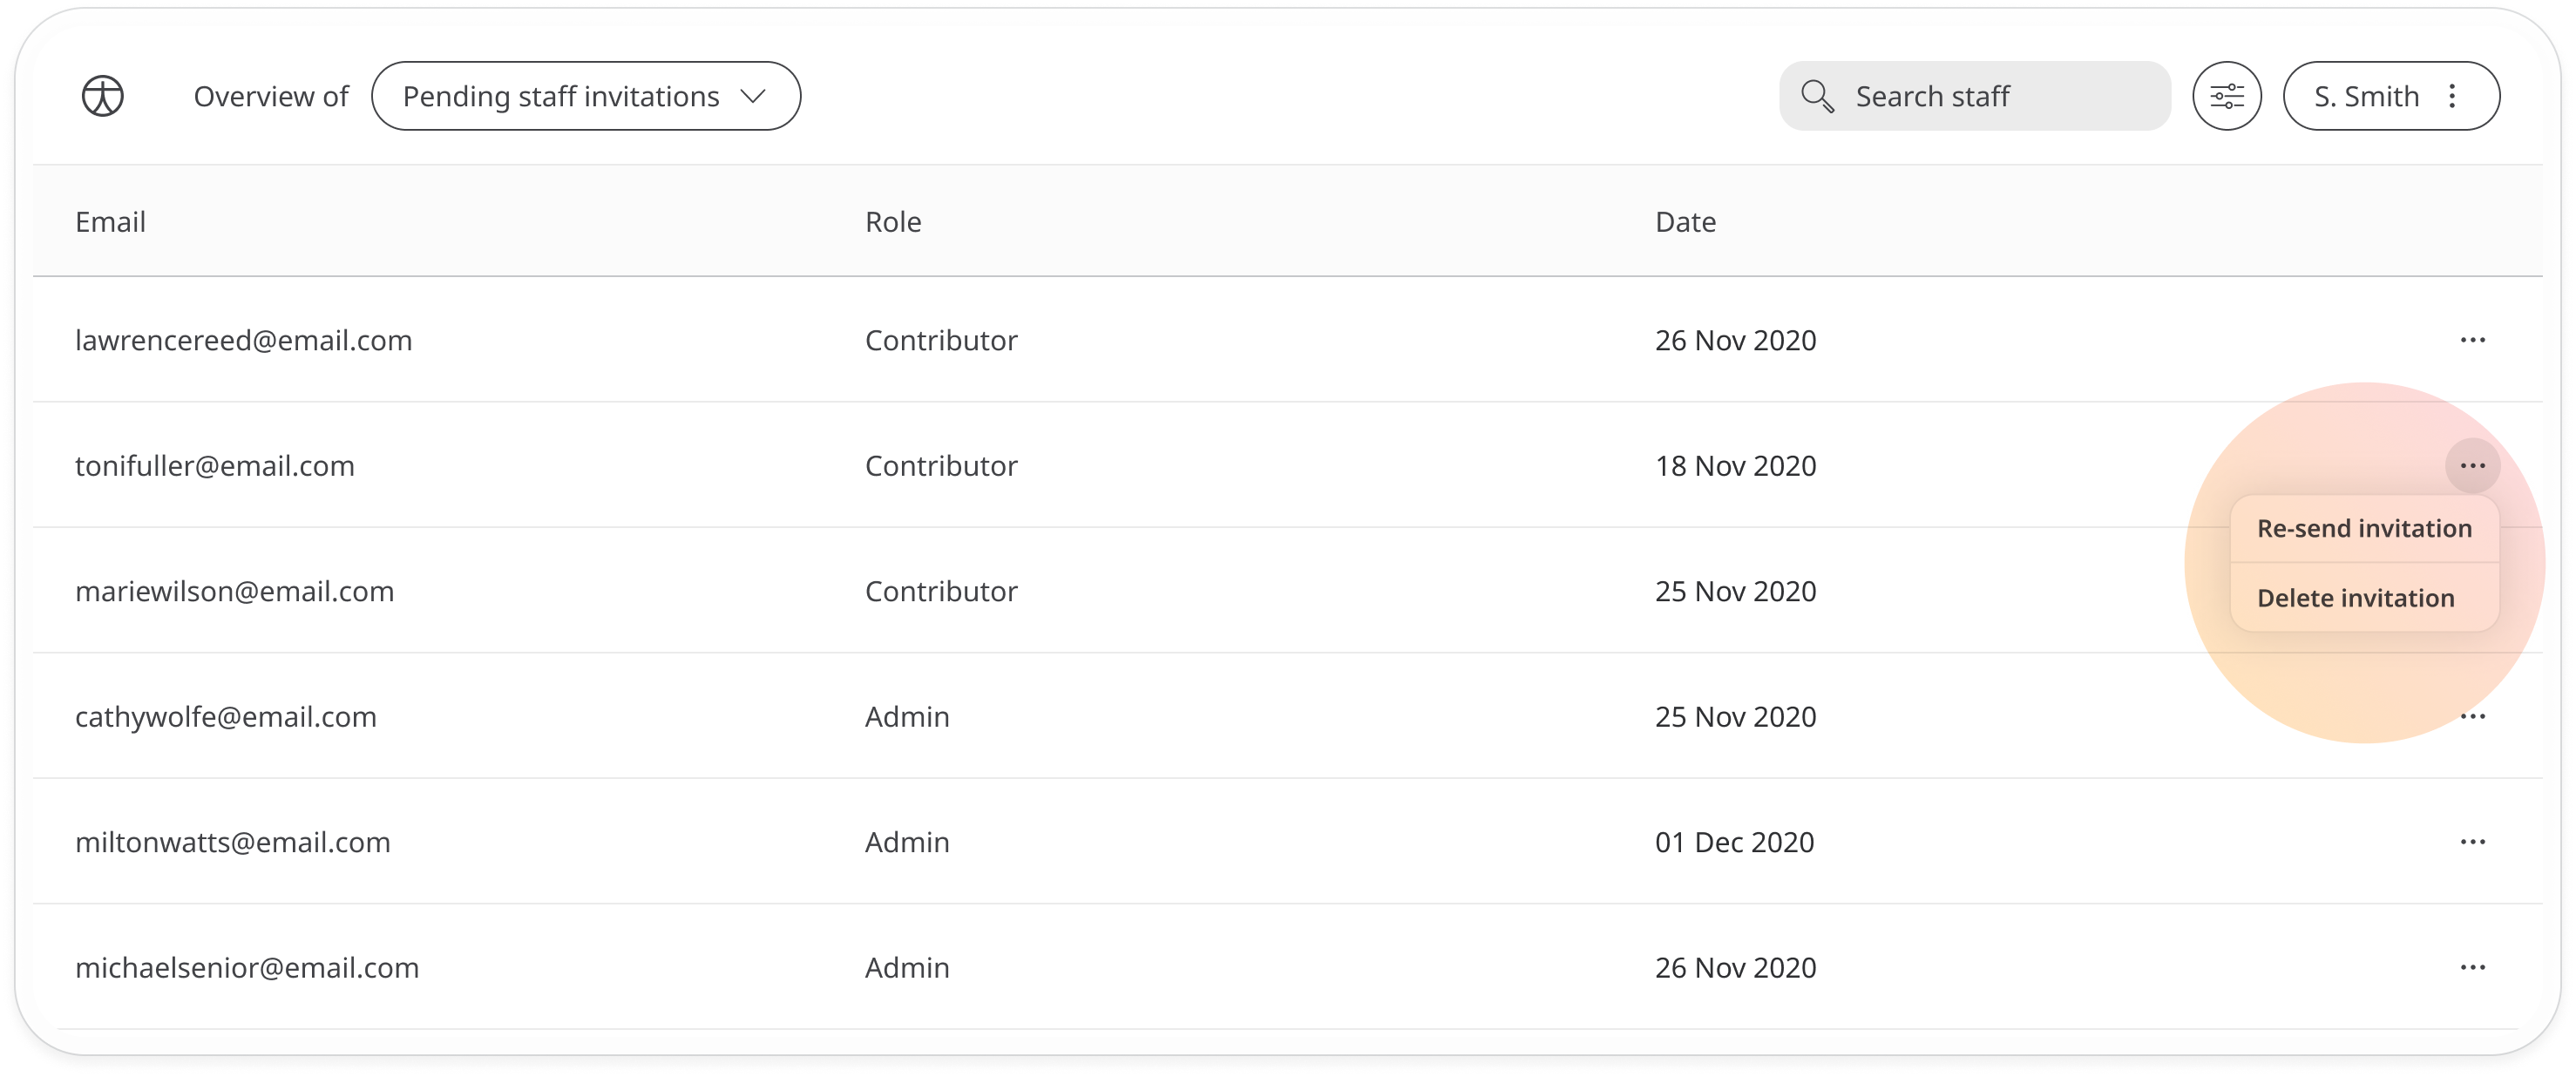Click the three-dot menu for miltonwatts
Screen dimensions: 2576x1077
(2474, 843)
